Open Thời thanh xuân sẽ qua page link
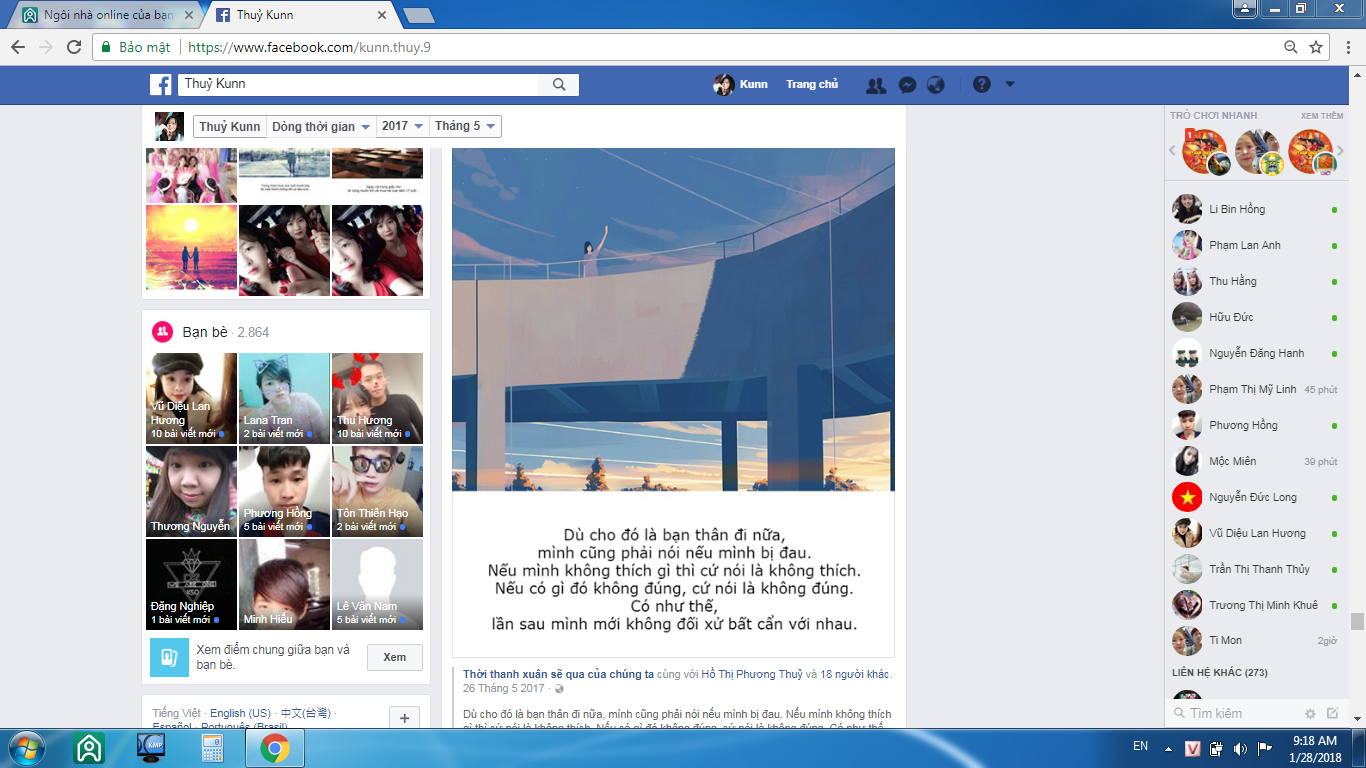The image size is (1366, 768). coord(558,674)
